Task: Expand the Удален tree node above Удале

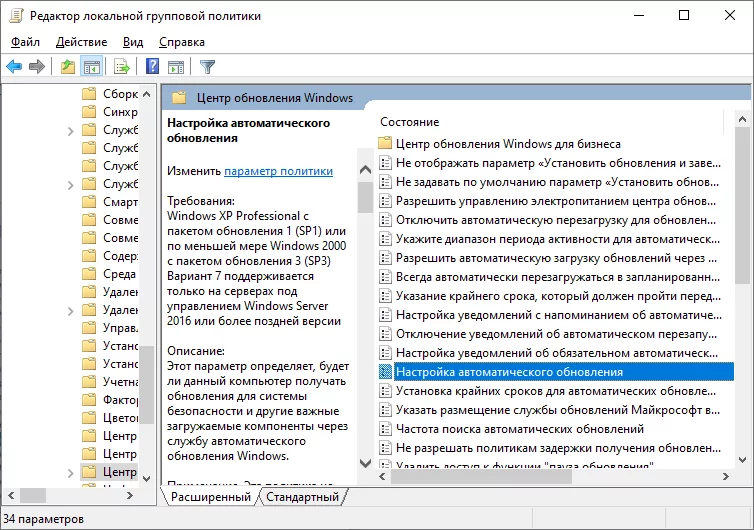Action: [x=70, y=292]
